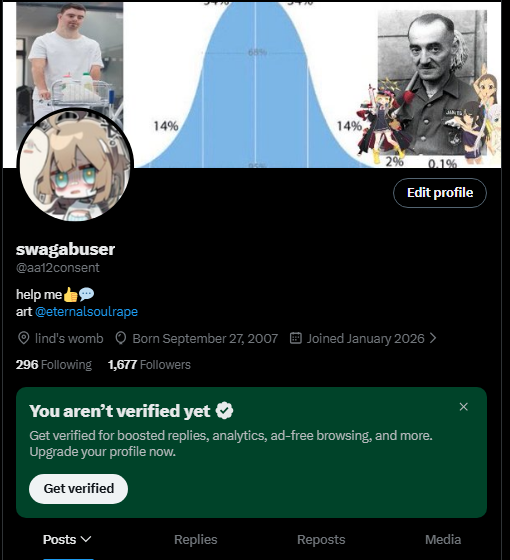Click the location pin icon

[24, 338]
